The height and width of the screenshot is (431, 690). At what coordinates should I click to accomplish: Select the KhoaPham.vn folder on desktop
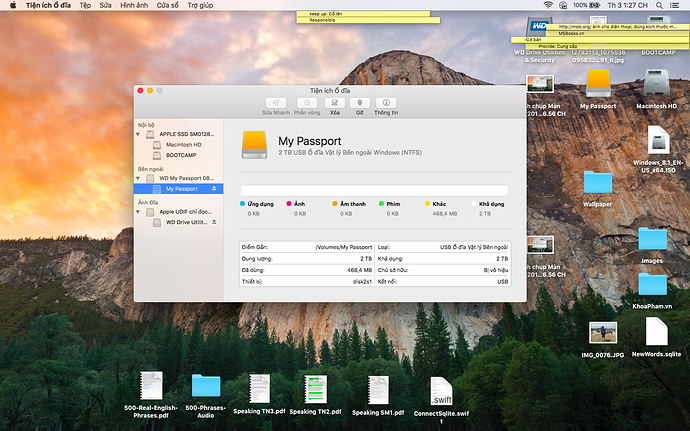653,284
